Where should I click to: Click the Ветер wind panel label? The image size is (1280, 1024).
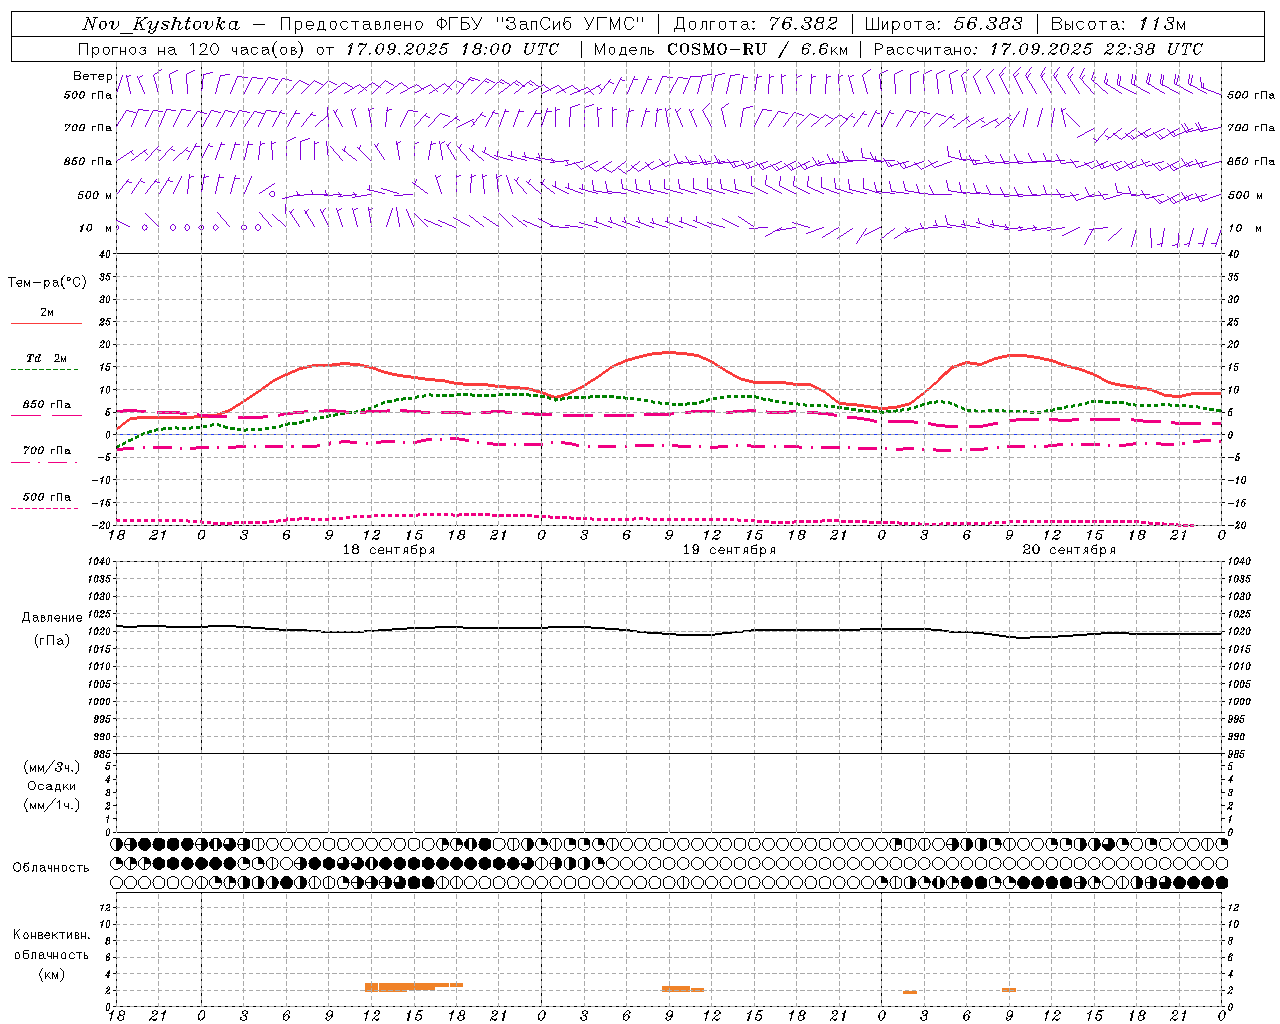(x=93, y=76)
